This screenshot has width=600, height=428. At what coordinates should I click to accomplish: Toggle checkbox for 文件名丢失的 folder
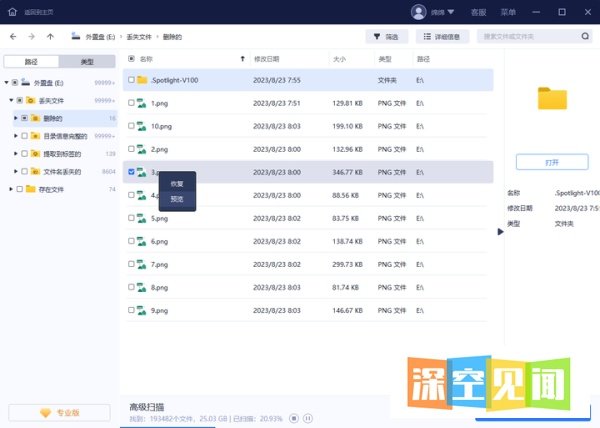tap(24, 171)
